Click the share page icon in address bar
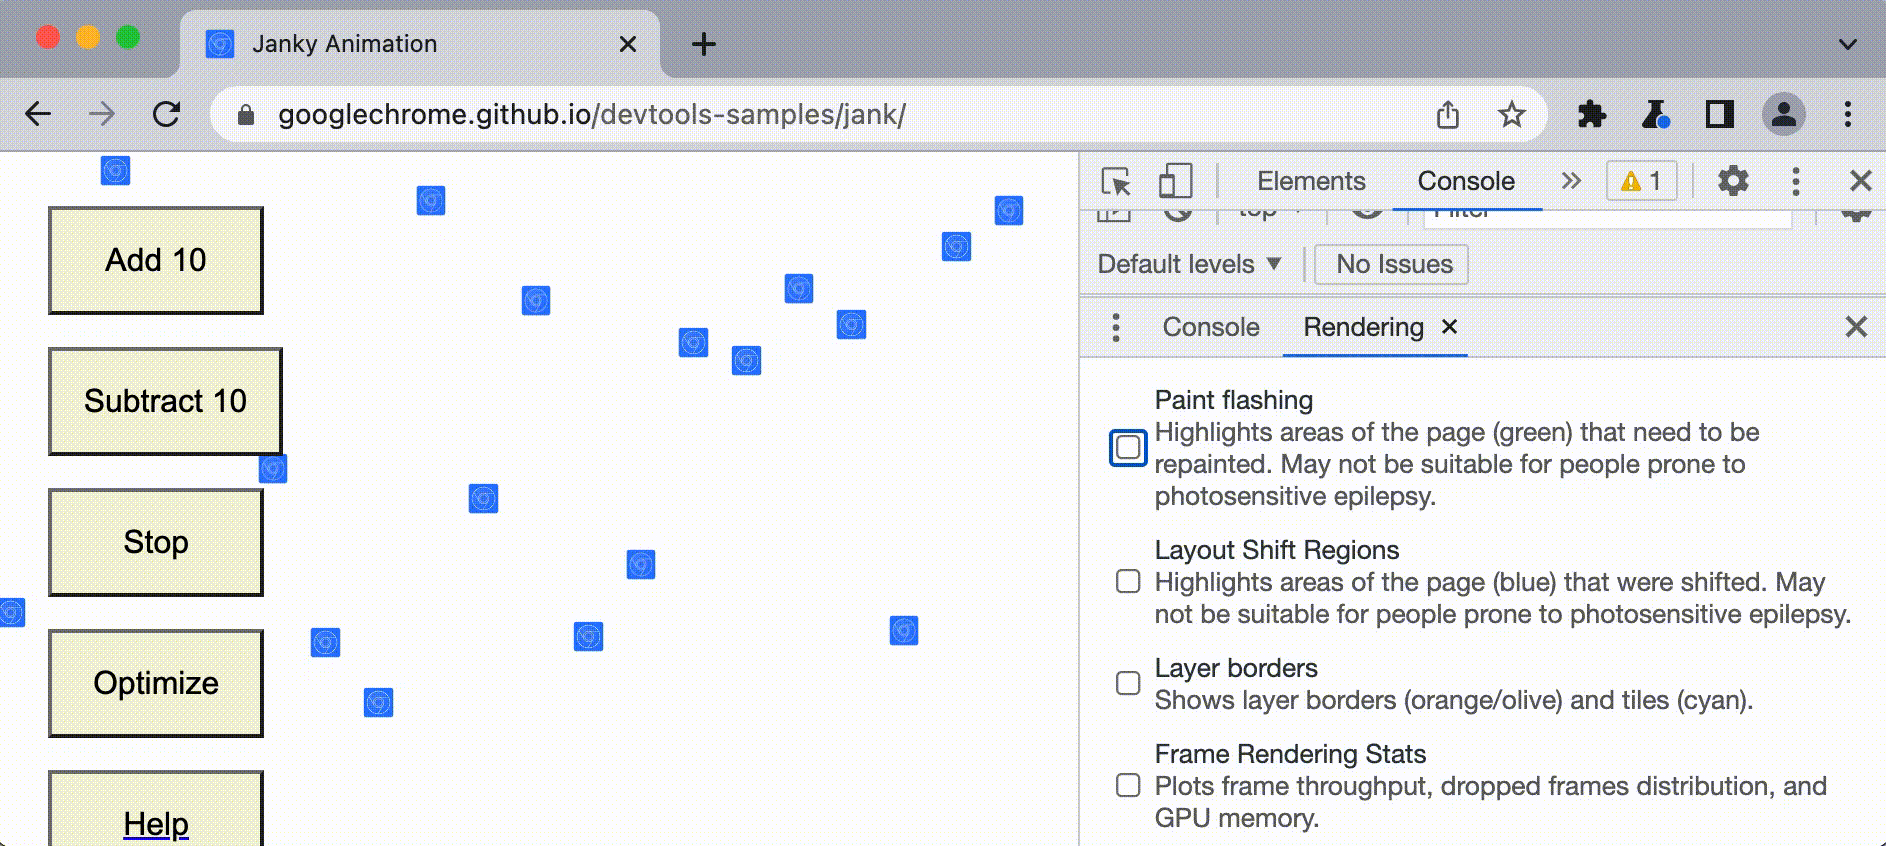 click(x=1447, y=115)
